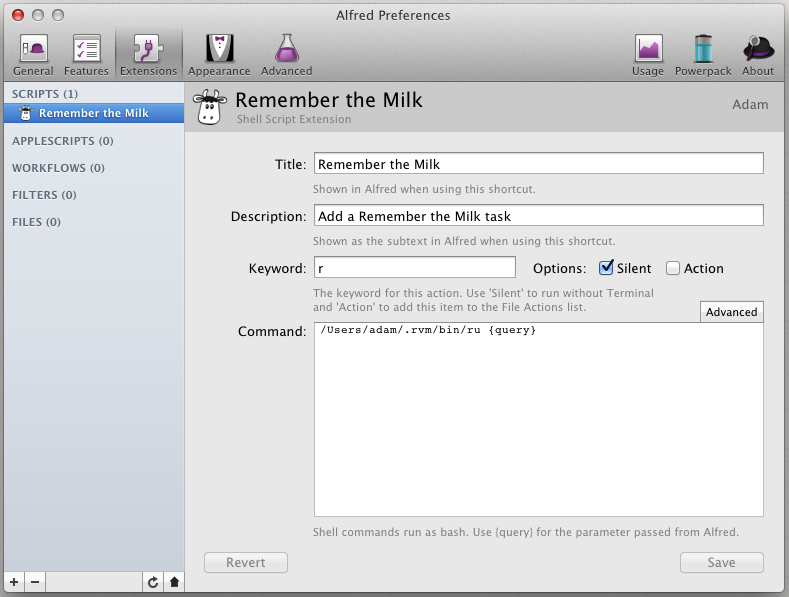This screenshot has height=597, width=789.
Task: Open the Features preferences pane
Action: [x=86, y=55]
